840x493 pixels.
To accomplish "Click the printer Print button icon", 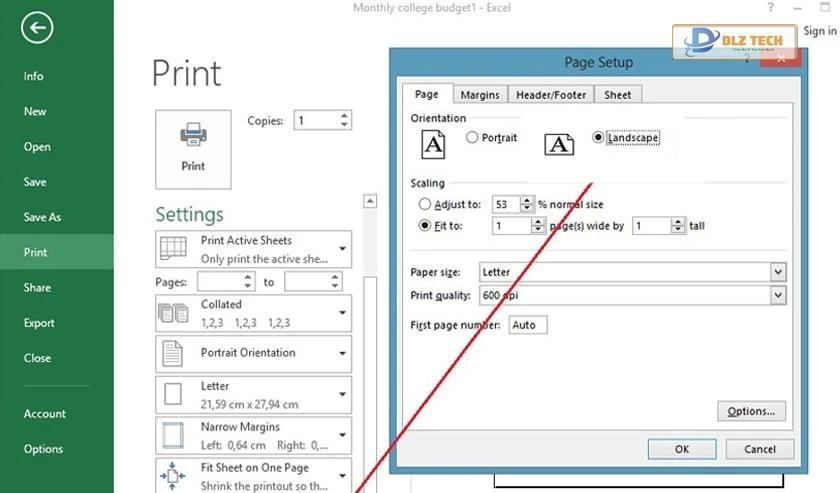I will 193,134.
